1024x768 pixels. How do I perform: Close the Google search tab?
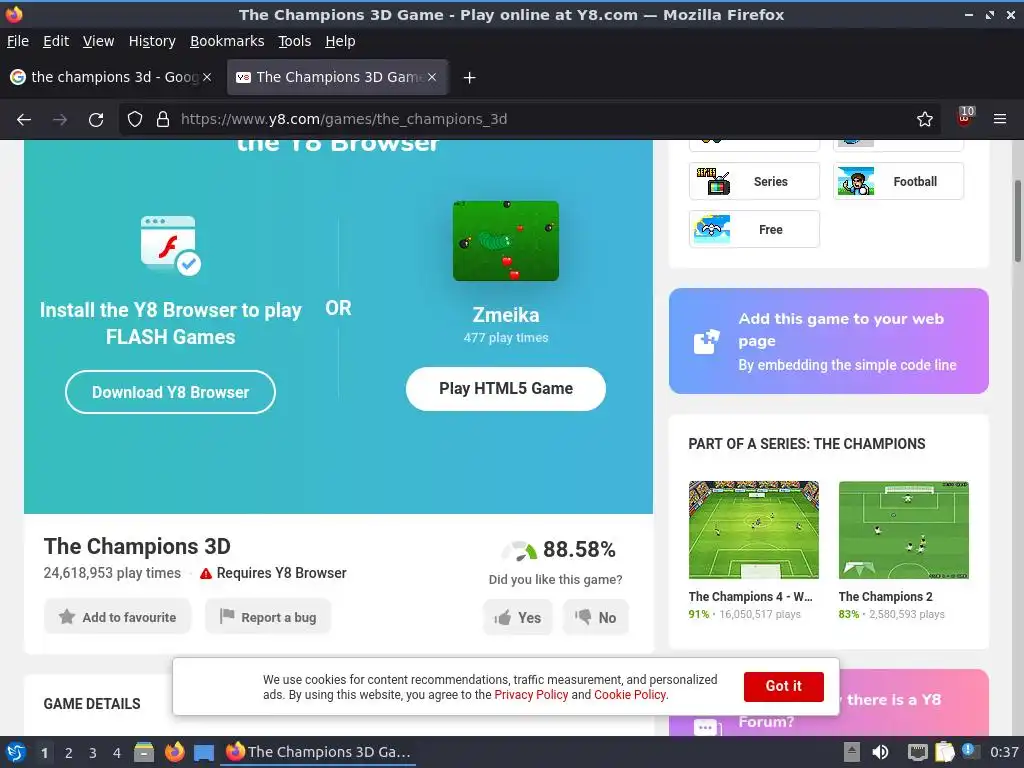pos(207,77)
